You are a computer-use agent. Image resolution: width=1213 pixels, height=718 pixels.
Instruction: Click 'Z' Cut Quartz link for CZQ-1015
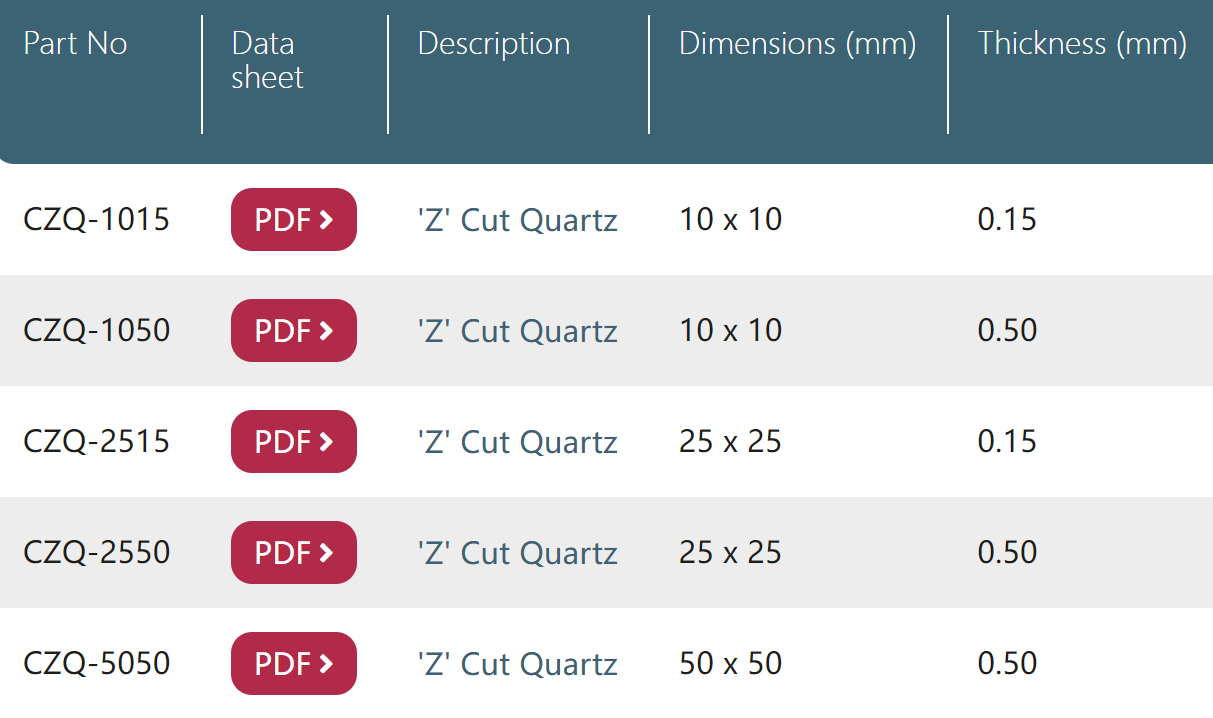(x=518, y=220)
